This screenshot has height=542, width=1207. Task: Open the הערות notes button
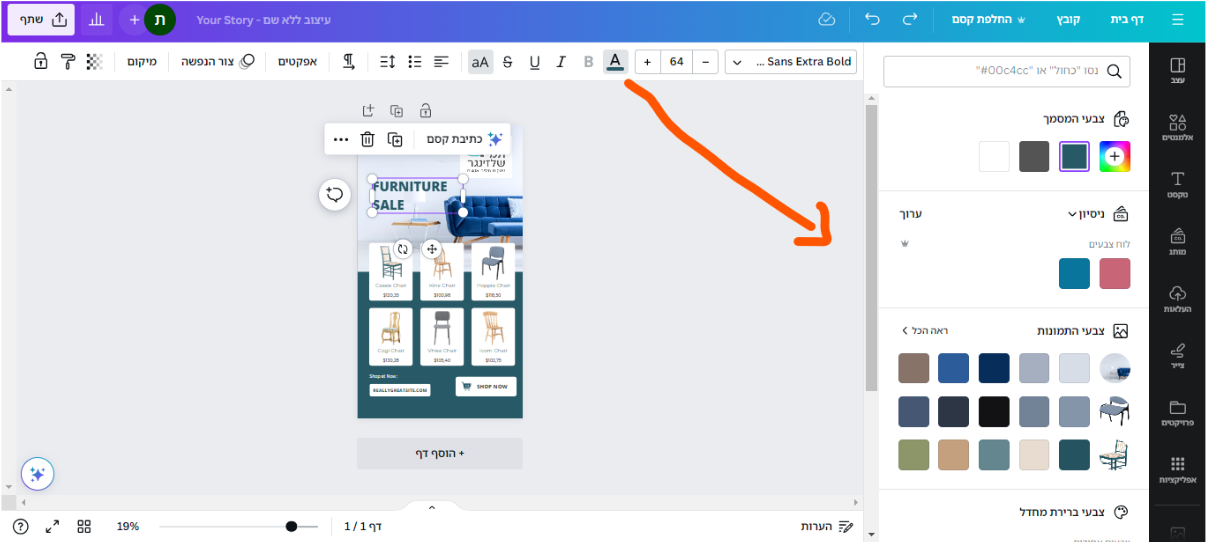click(x=827, y=526)
